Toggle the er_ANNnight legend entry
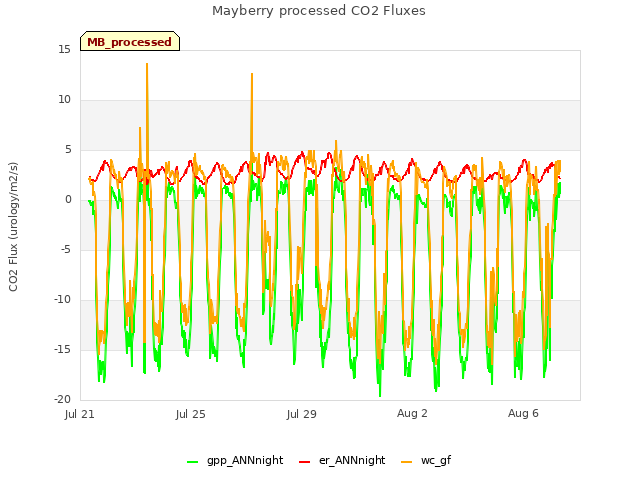This screenshot has height=480, width=640. point(342,460)
